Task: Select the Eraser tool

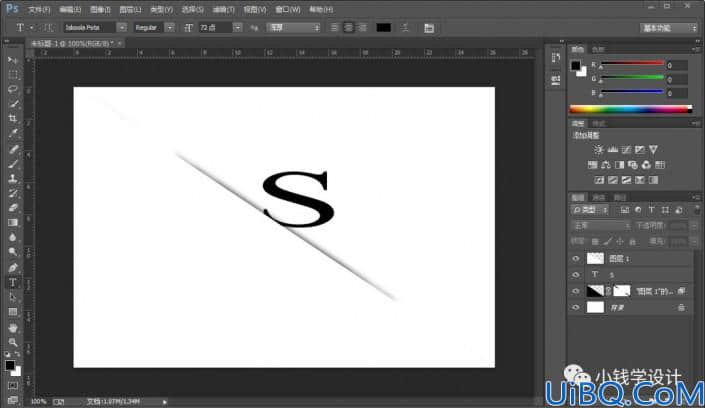Action: click(x=13, y=208)
